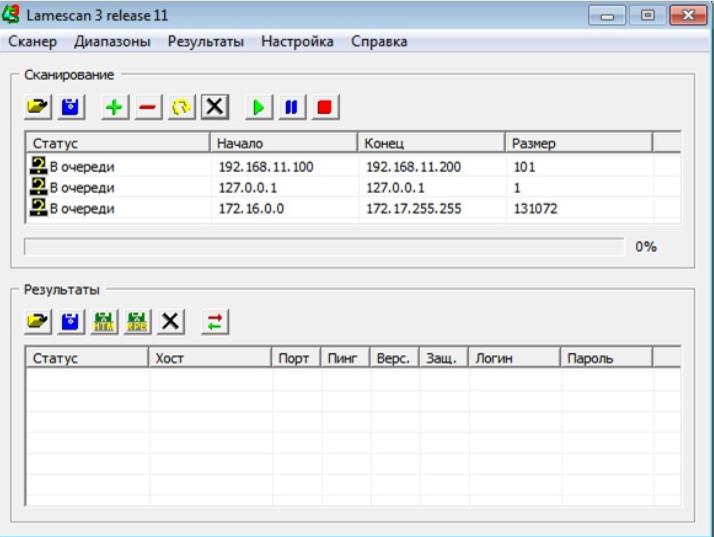
Task: Sort results by the Хост column header
Action: pos(210,358)
